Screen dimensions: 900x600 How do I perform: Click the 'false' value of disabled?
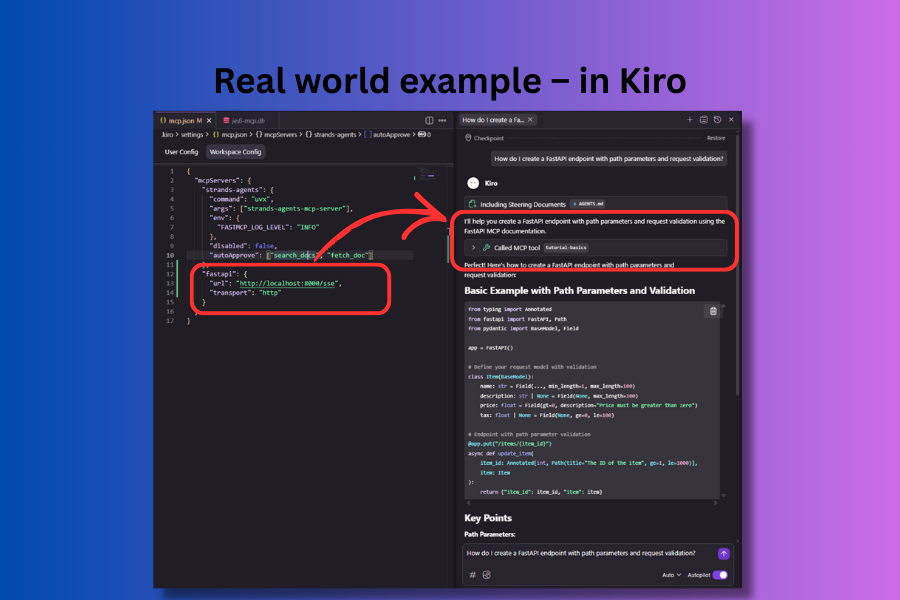(x=265, y=246)
